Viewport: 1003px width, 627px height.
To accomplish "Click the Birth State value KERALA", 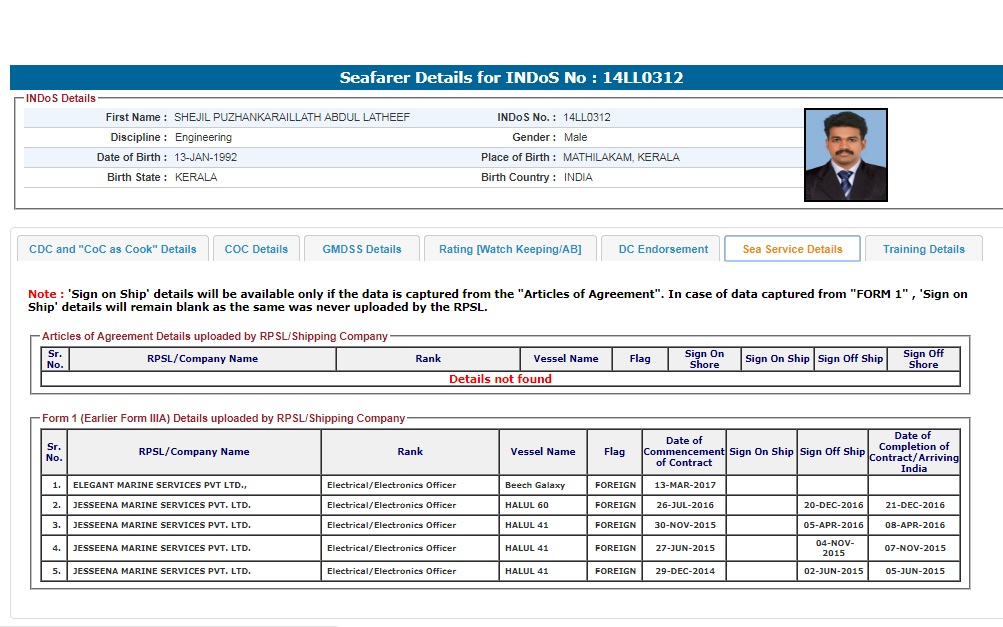I will [196, 177].
